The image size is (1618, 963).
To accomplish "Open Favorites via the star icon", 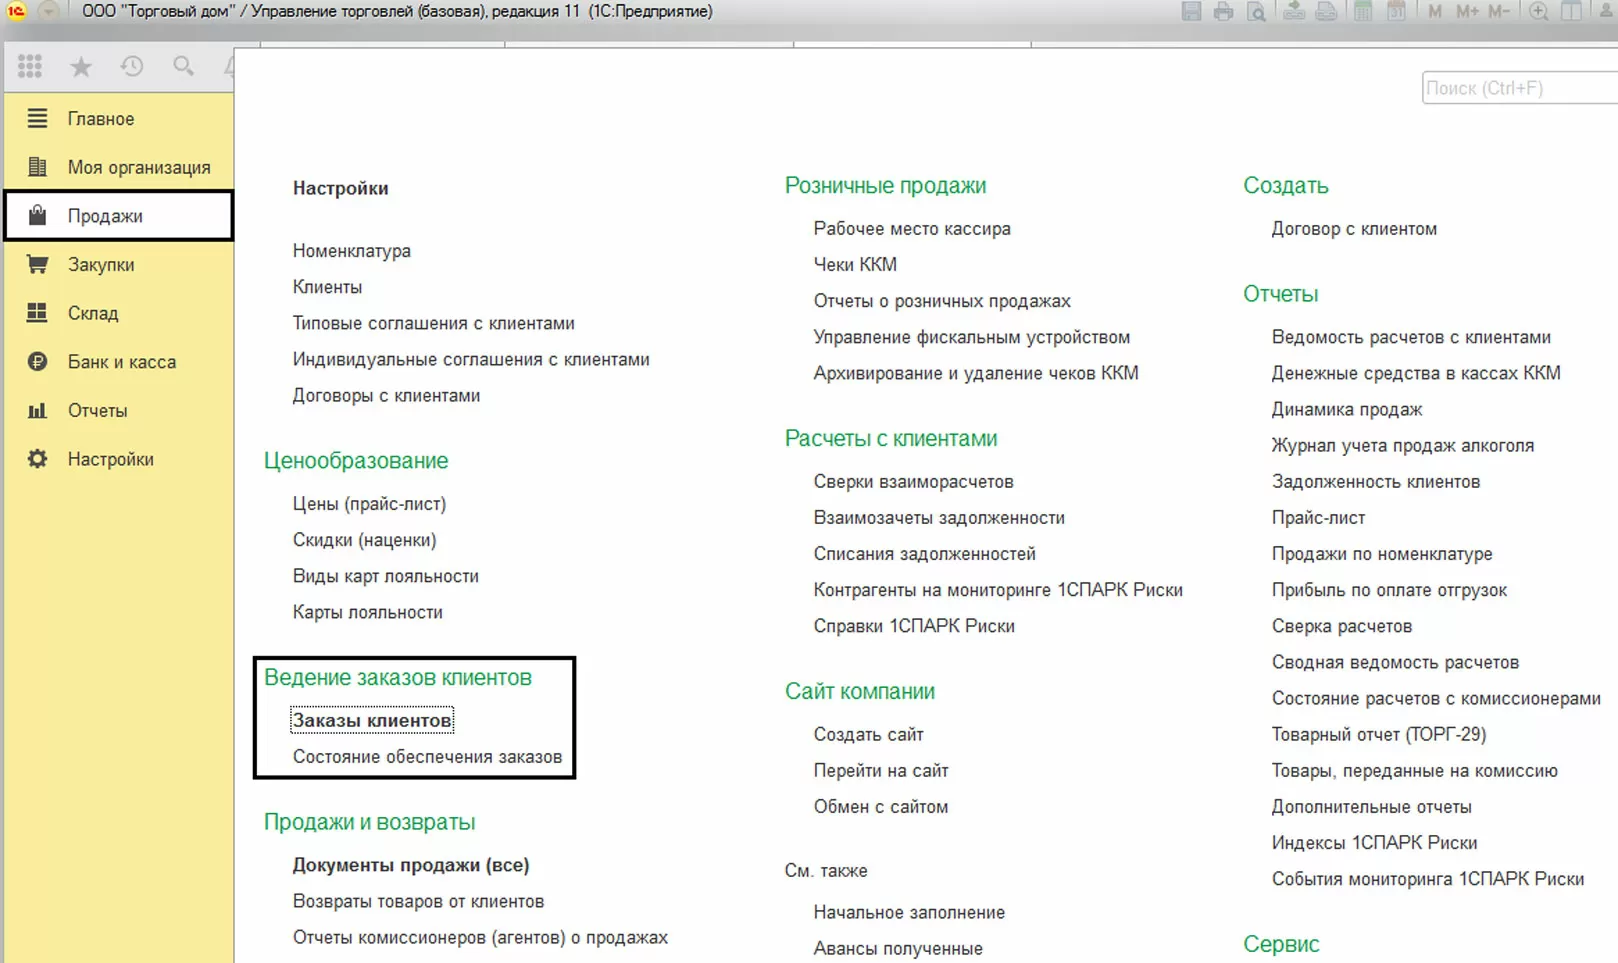I will (81, 66).
